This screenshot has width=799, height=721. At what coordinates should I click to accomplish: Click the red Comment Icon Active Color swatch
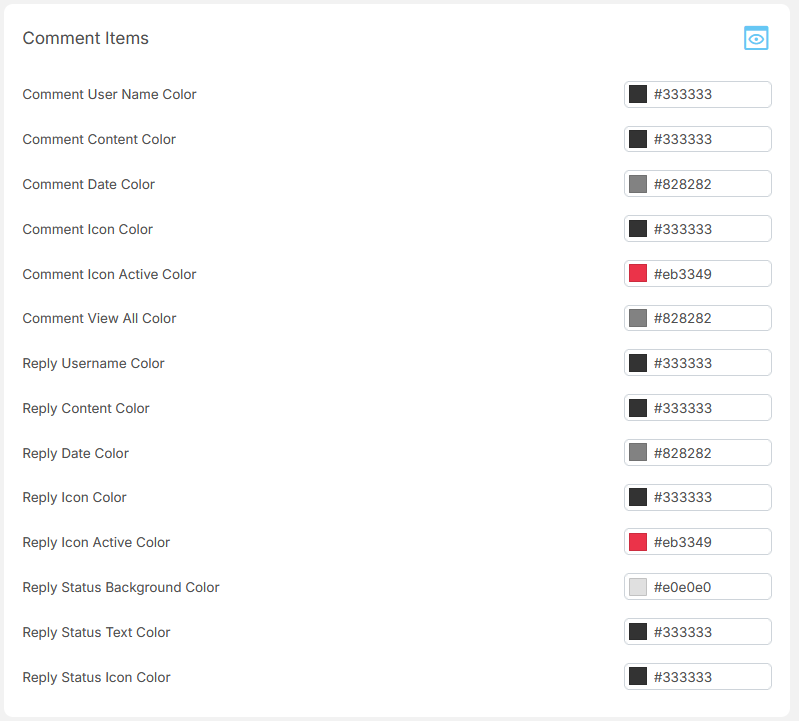(638, 274)
